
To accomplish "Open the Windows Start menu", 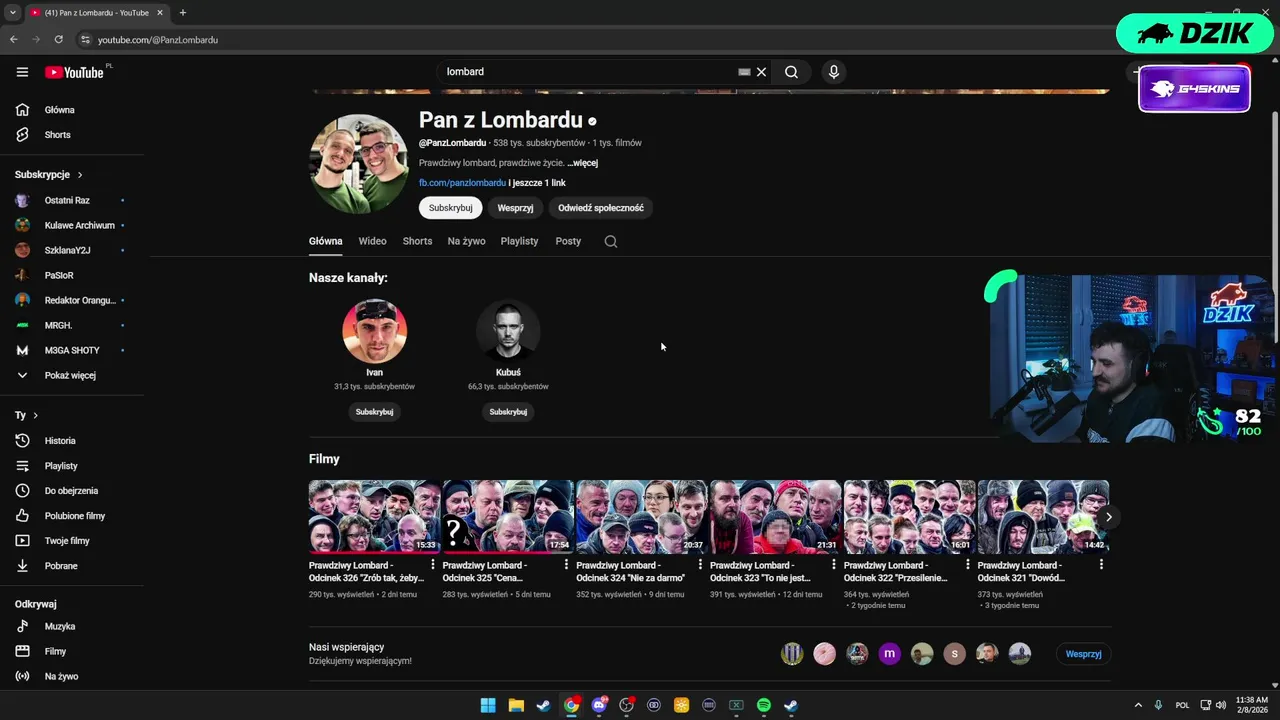I will pos(487,705).
